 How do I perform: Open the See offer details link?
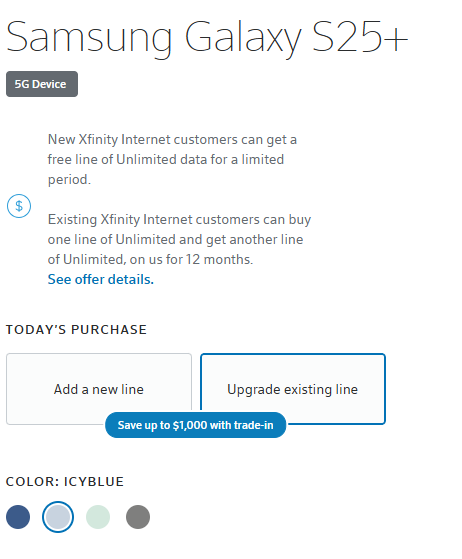(101, 279)
